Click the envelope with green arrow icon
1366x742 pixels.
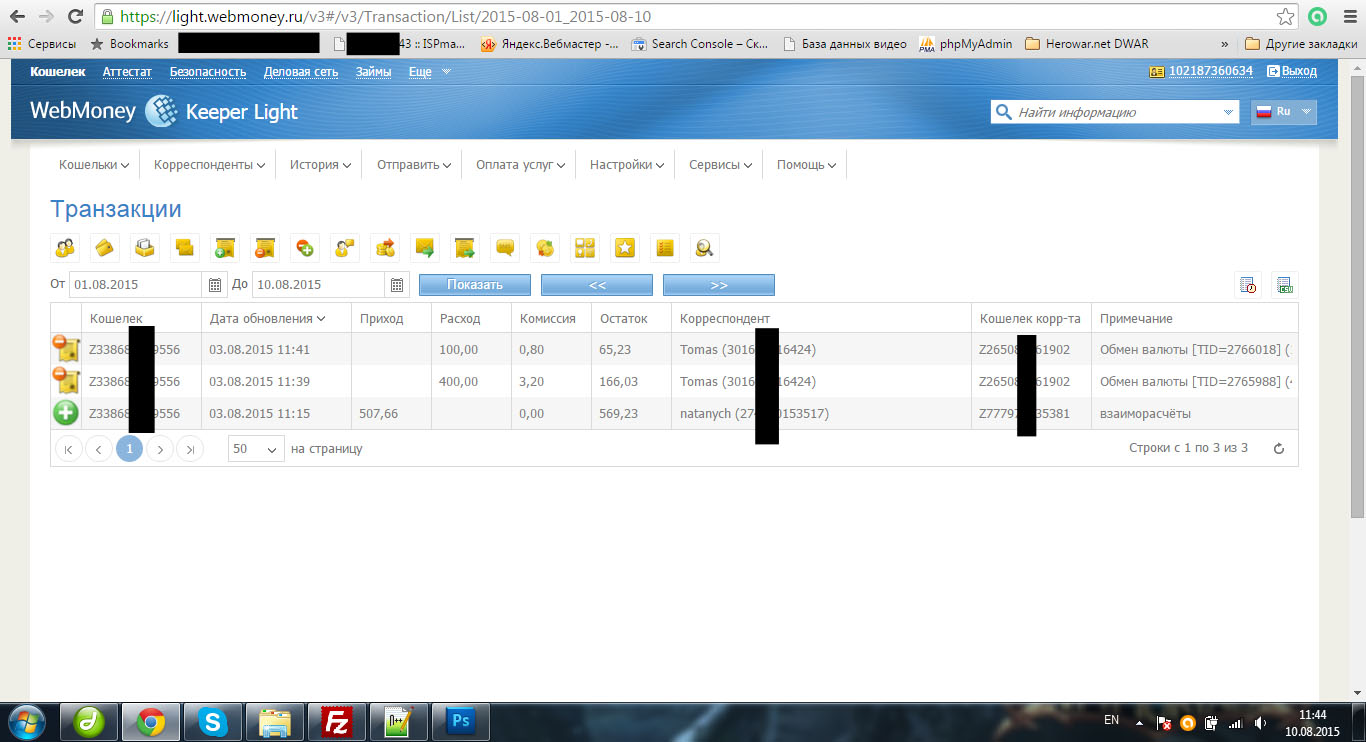click(425, 248)
